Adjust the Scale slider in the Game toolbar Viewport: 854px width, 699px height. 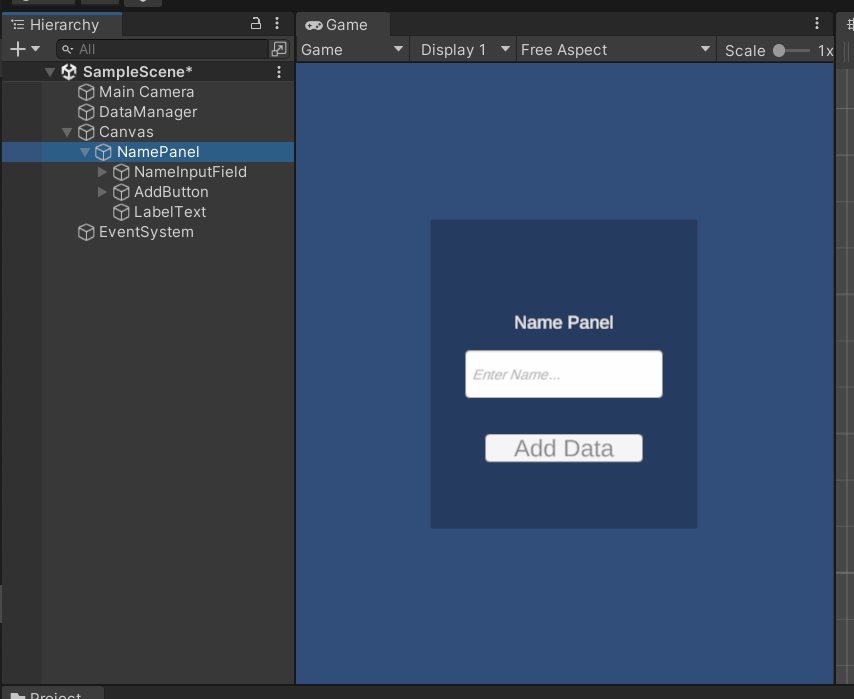click(779, 50)
